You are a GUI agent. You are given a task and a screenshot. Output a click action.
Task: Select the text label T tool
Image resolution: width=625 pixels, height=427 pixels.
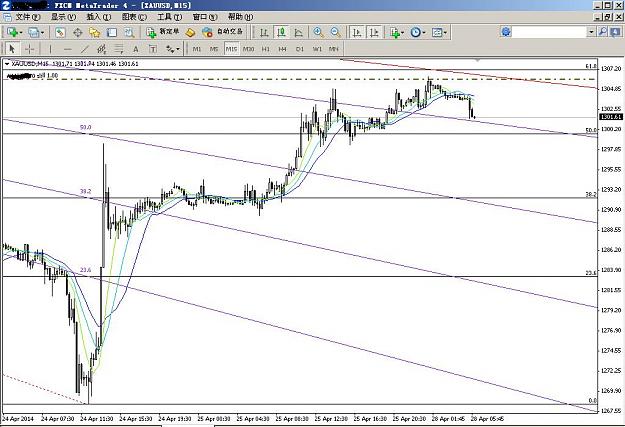[x=153, y=49]
